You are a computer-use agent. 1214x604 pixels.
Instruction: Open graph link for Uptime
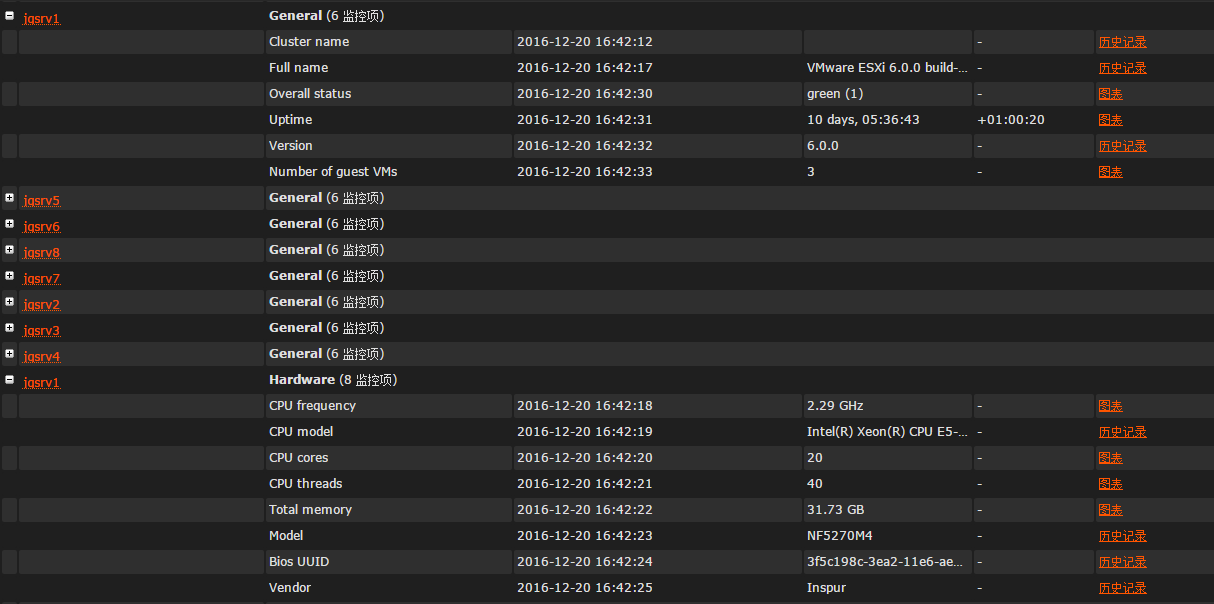point(1110,120)
